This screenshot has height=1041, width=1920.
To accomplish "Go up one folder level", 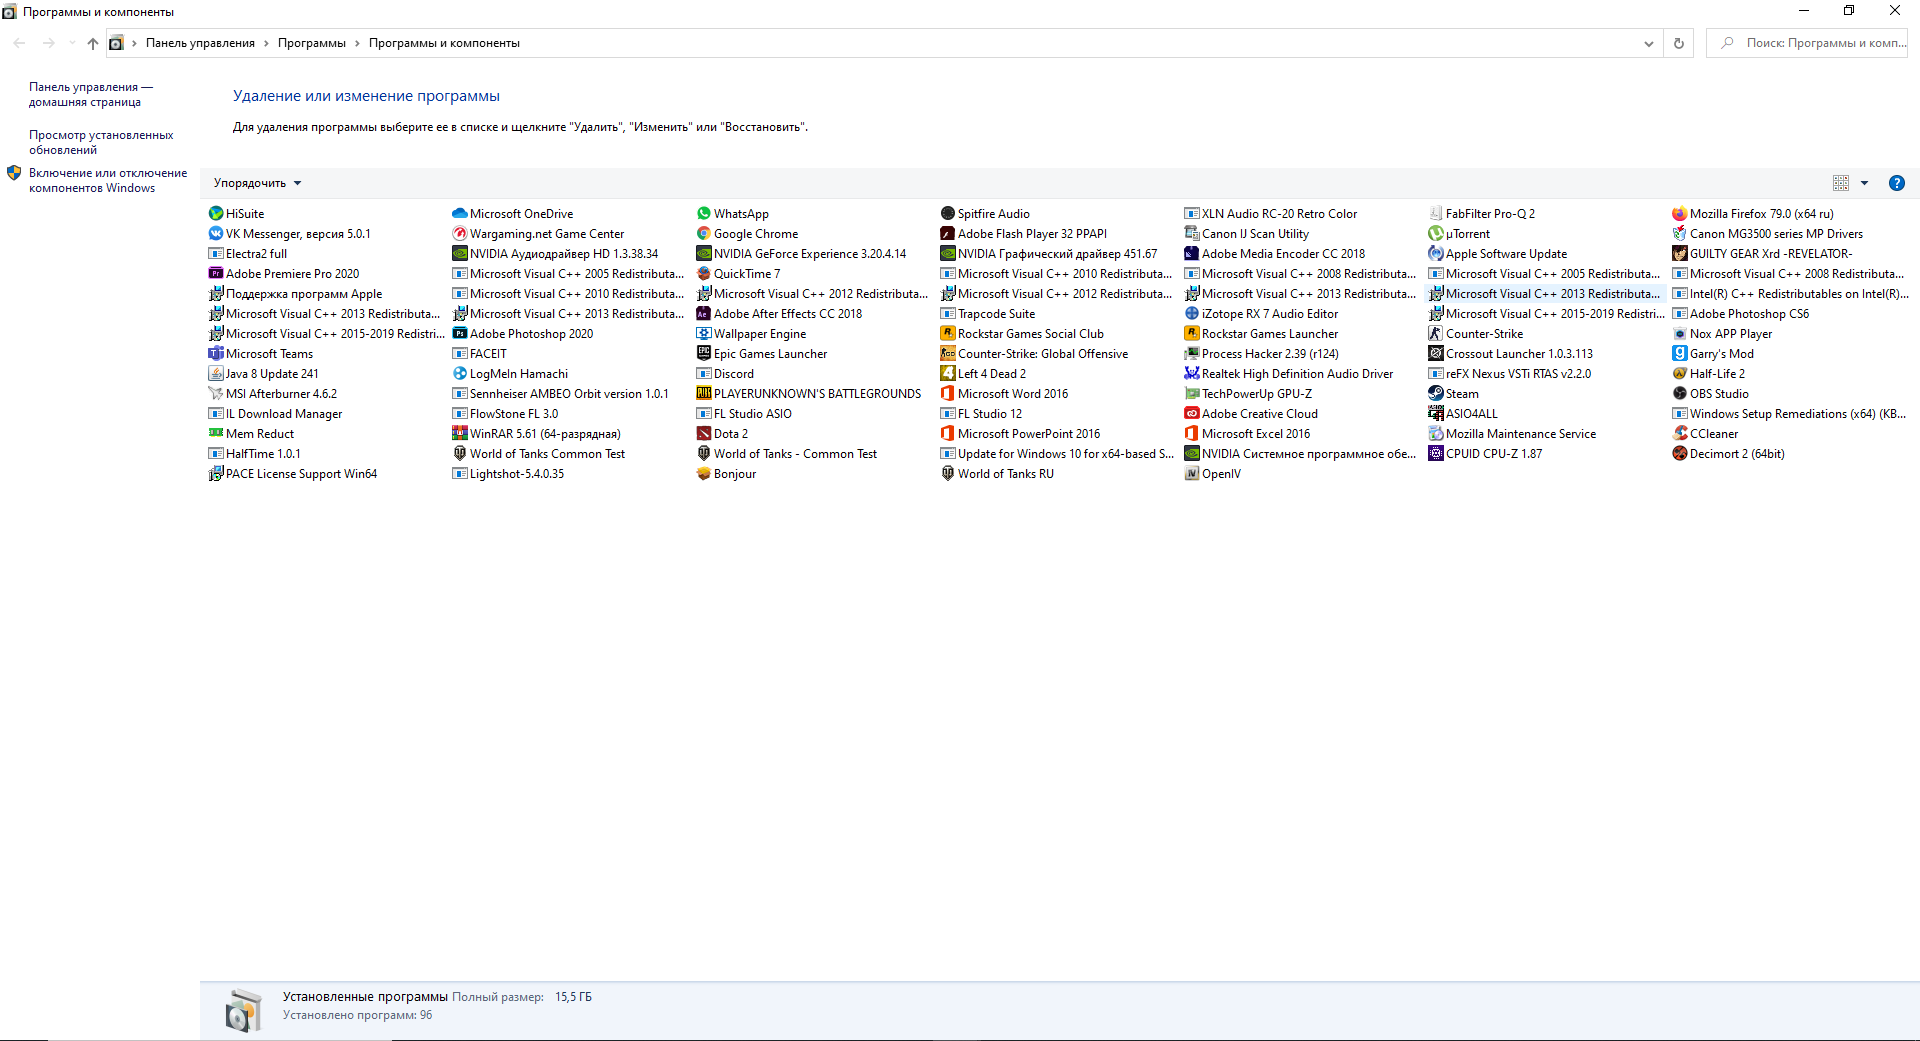I will click(x=93, y=43).
